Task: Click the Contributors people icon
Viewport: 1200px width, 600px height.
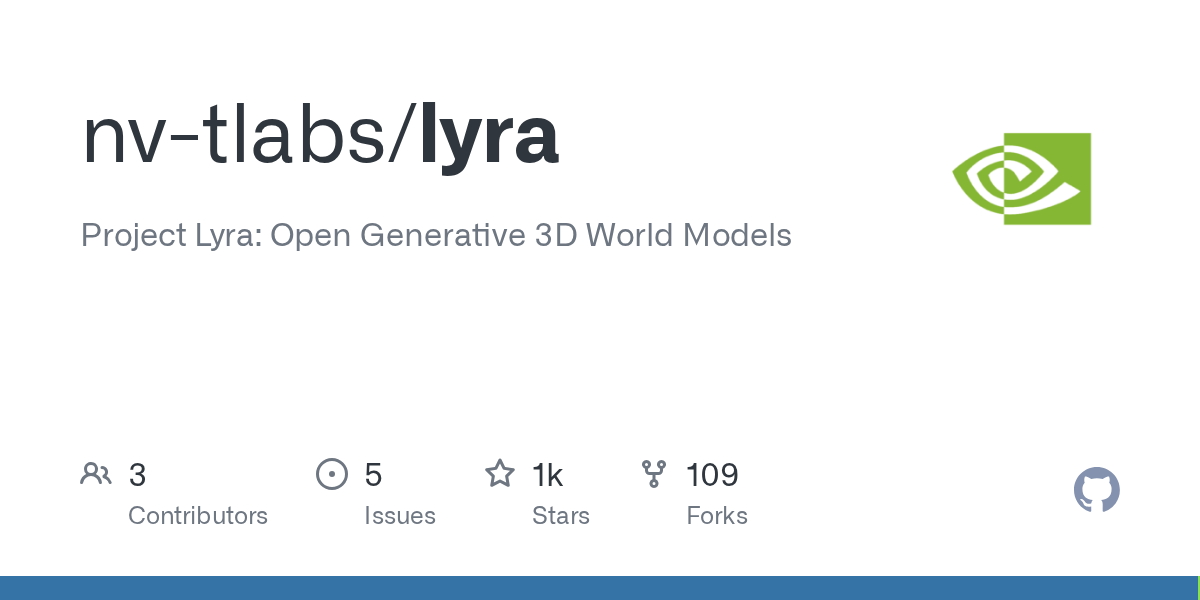Action: click(96, 474)
